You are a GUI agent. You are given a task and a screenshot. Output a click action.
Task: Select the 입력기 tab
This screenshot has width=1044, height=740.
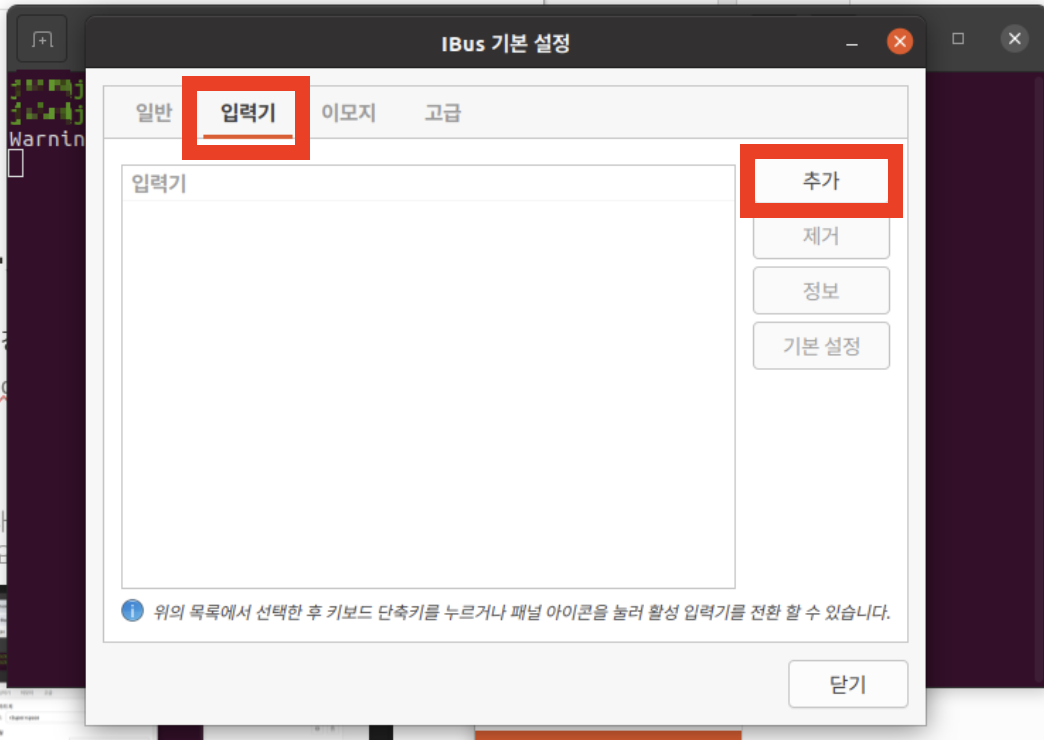(x=248, y=112)
